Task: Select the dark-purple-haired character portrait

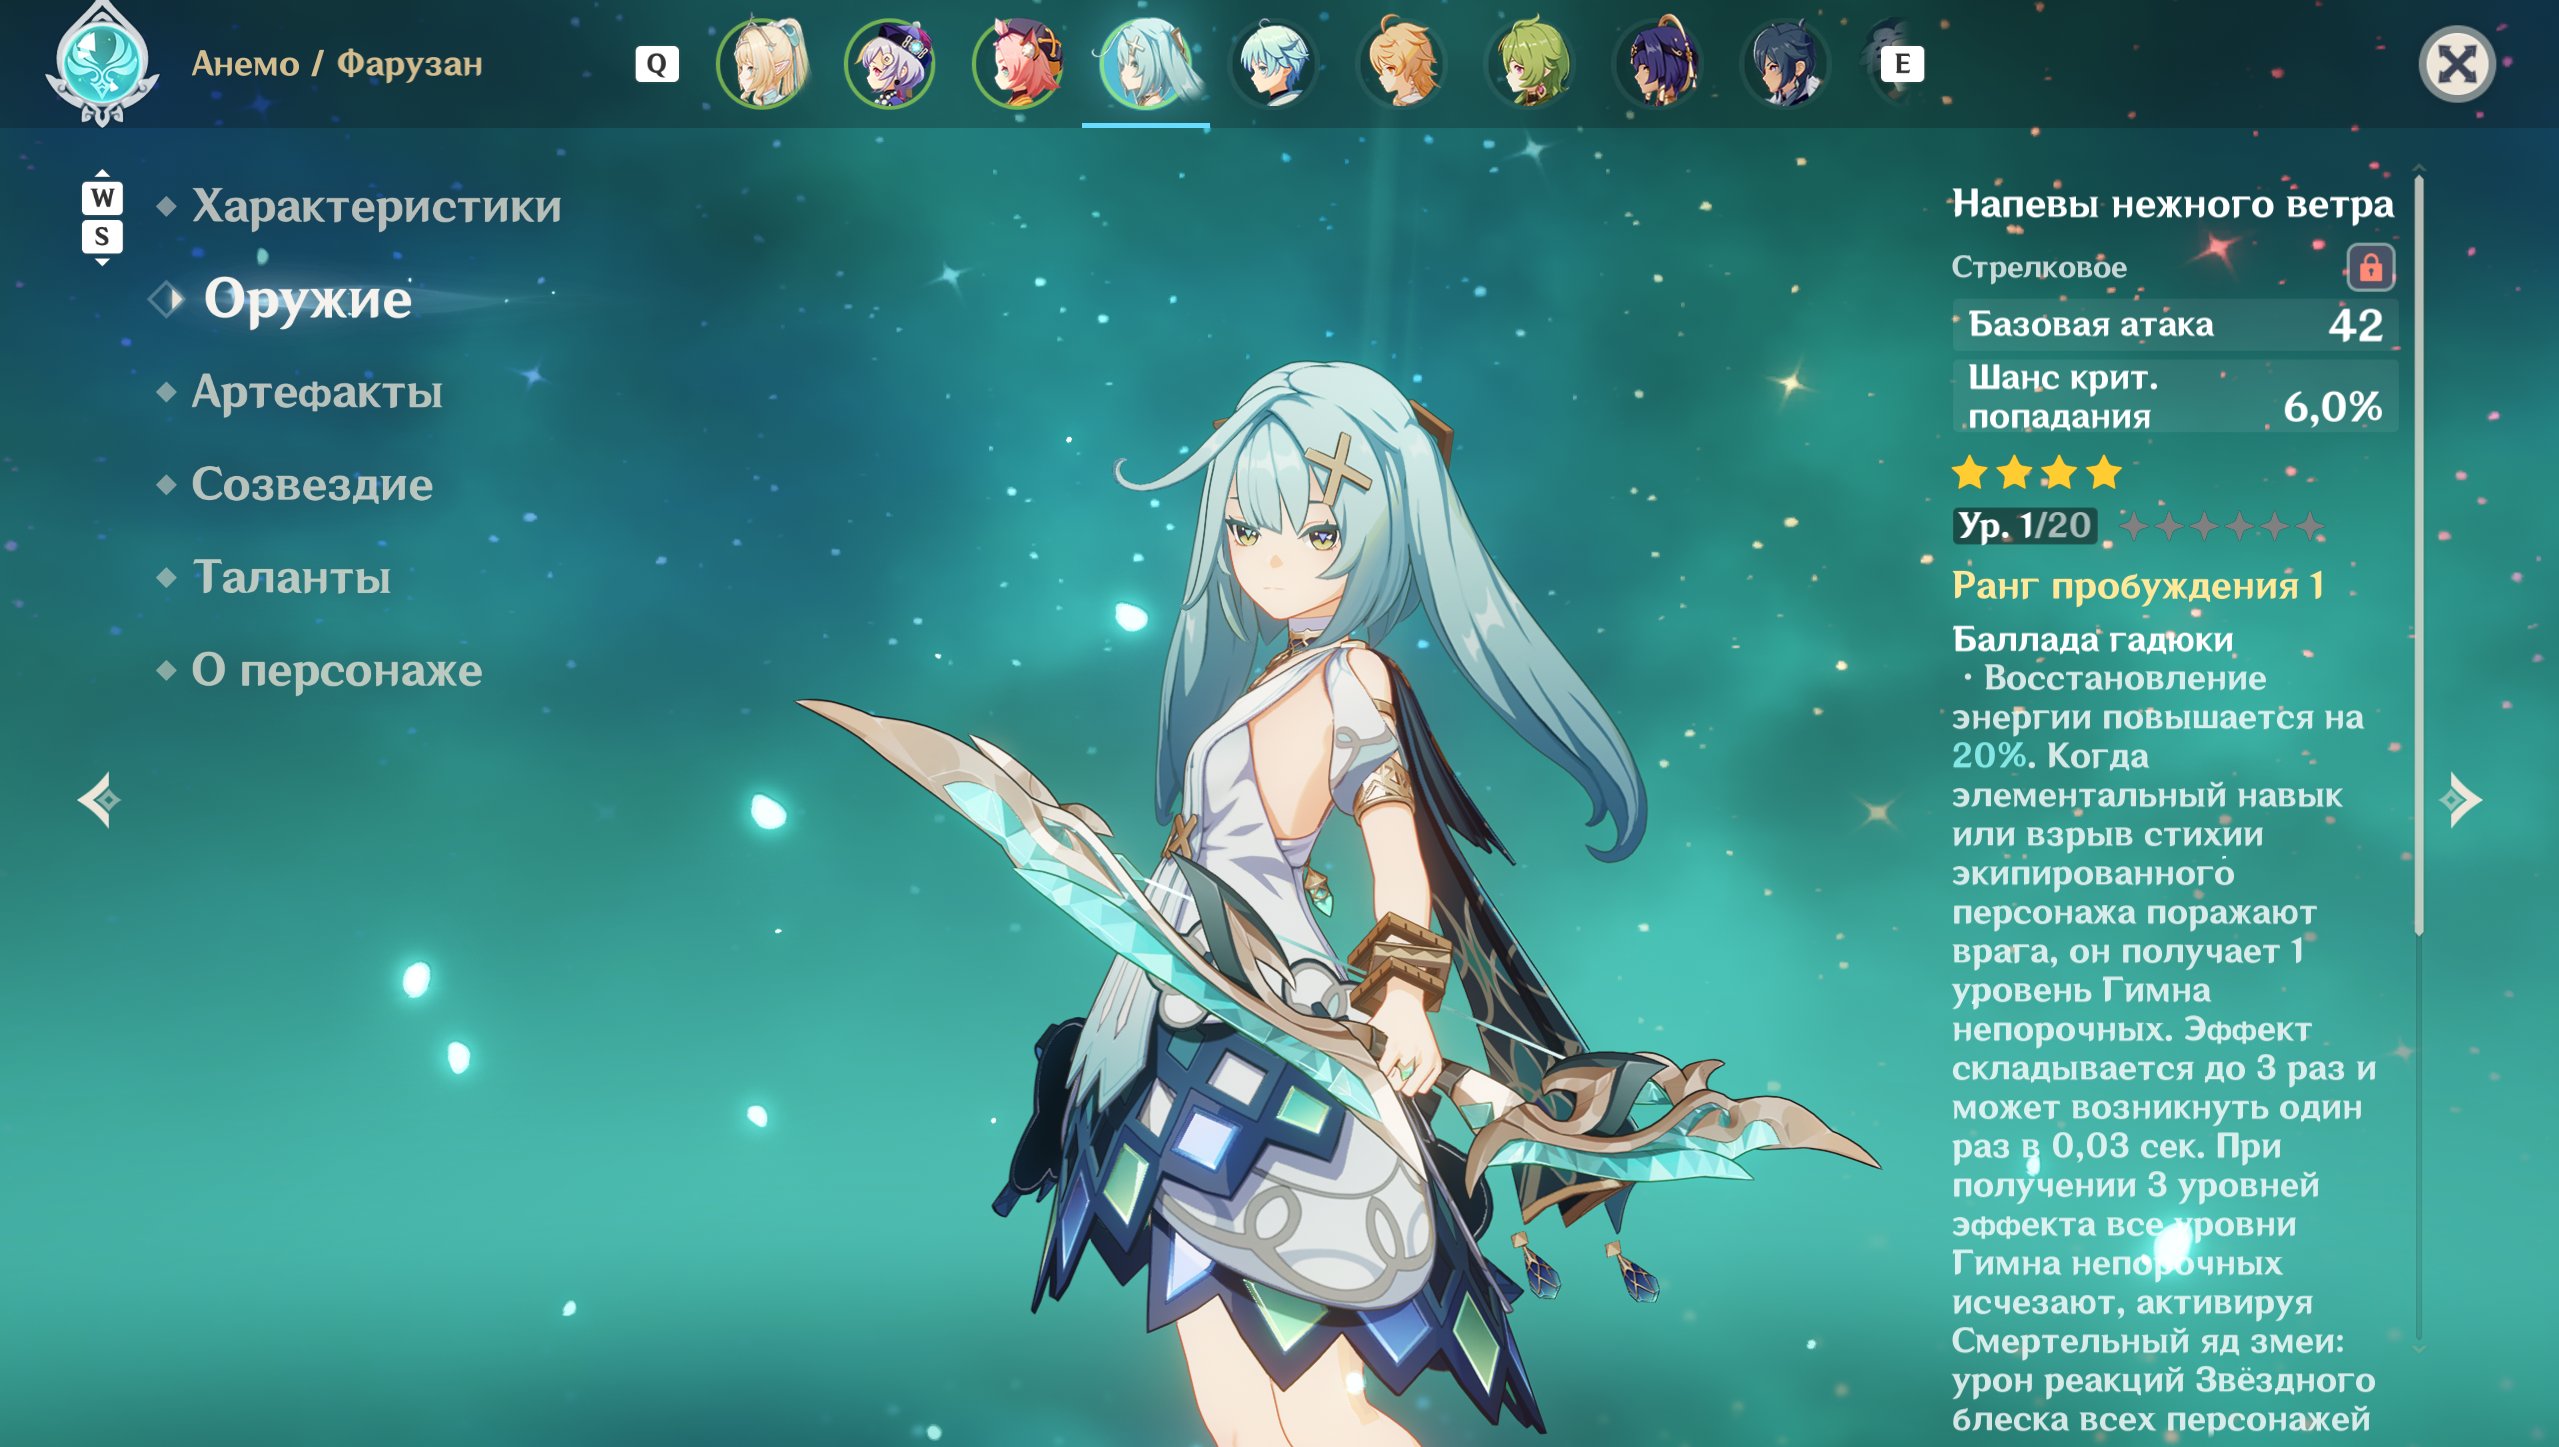Action: [x=1658, y=64]
